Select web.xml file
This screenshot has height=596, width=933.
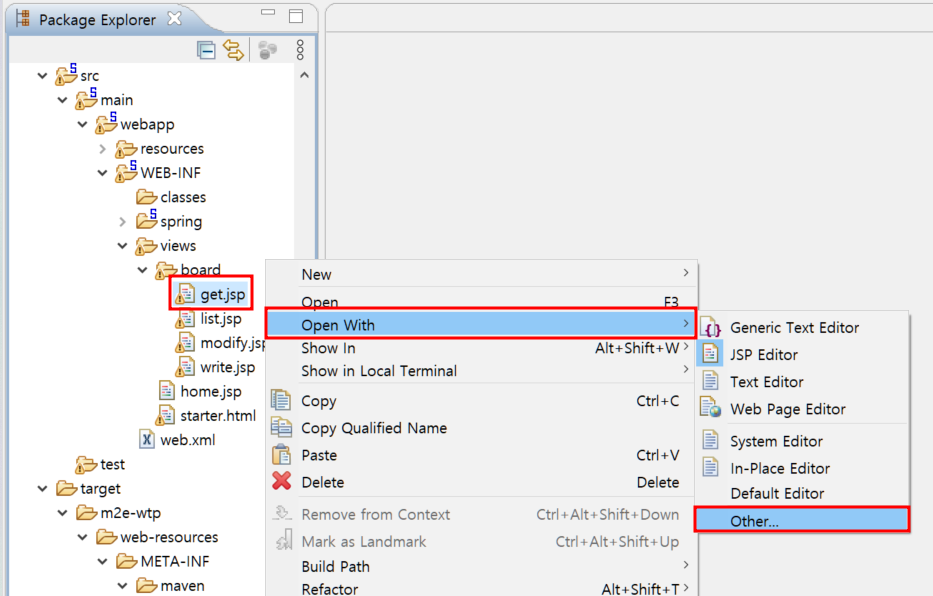click(x=187, y=440)
